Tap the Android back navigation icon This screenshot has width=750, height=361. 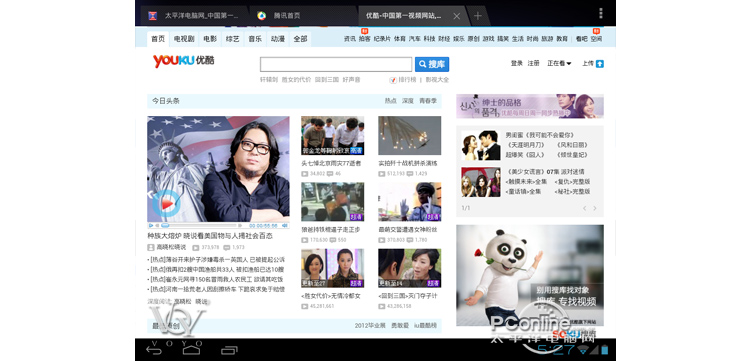[154, 350]
